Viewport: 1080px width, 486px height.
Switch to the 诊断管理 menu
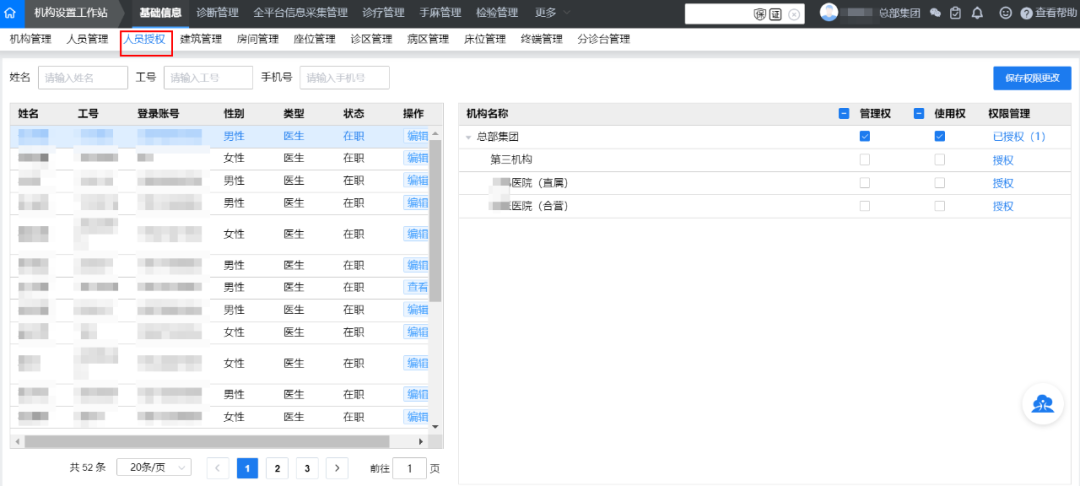point(217,13)
